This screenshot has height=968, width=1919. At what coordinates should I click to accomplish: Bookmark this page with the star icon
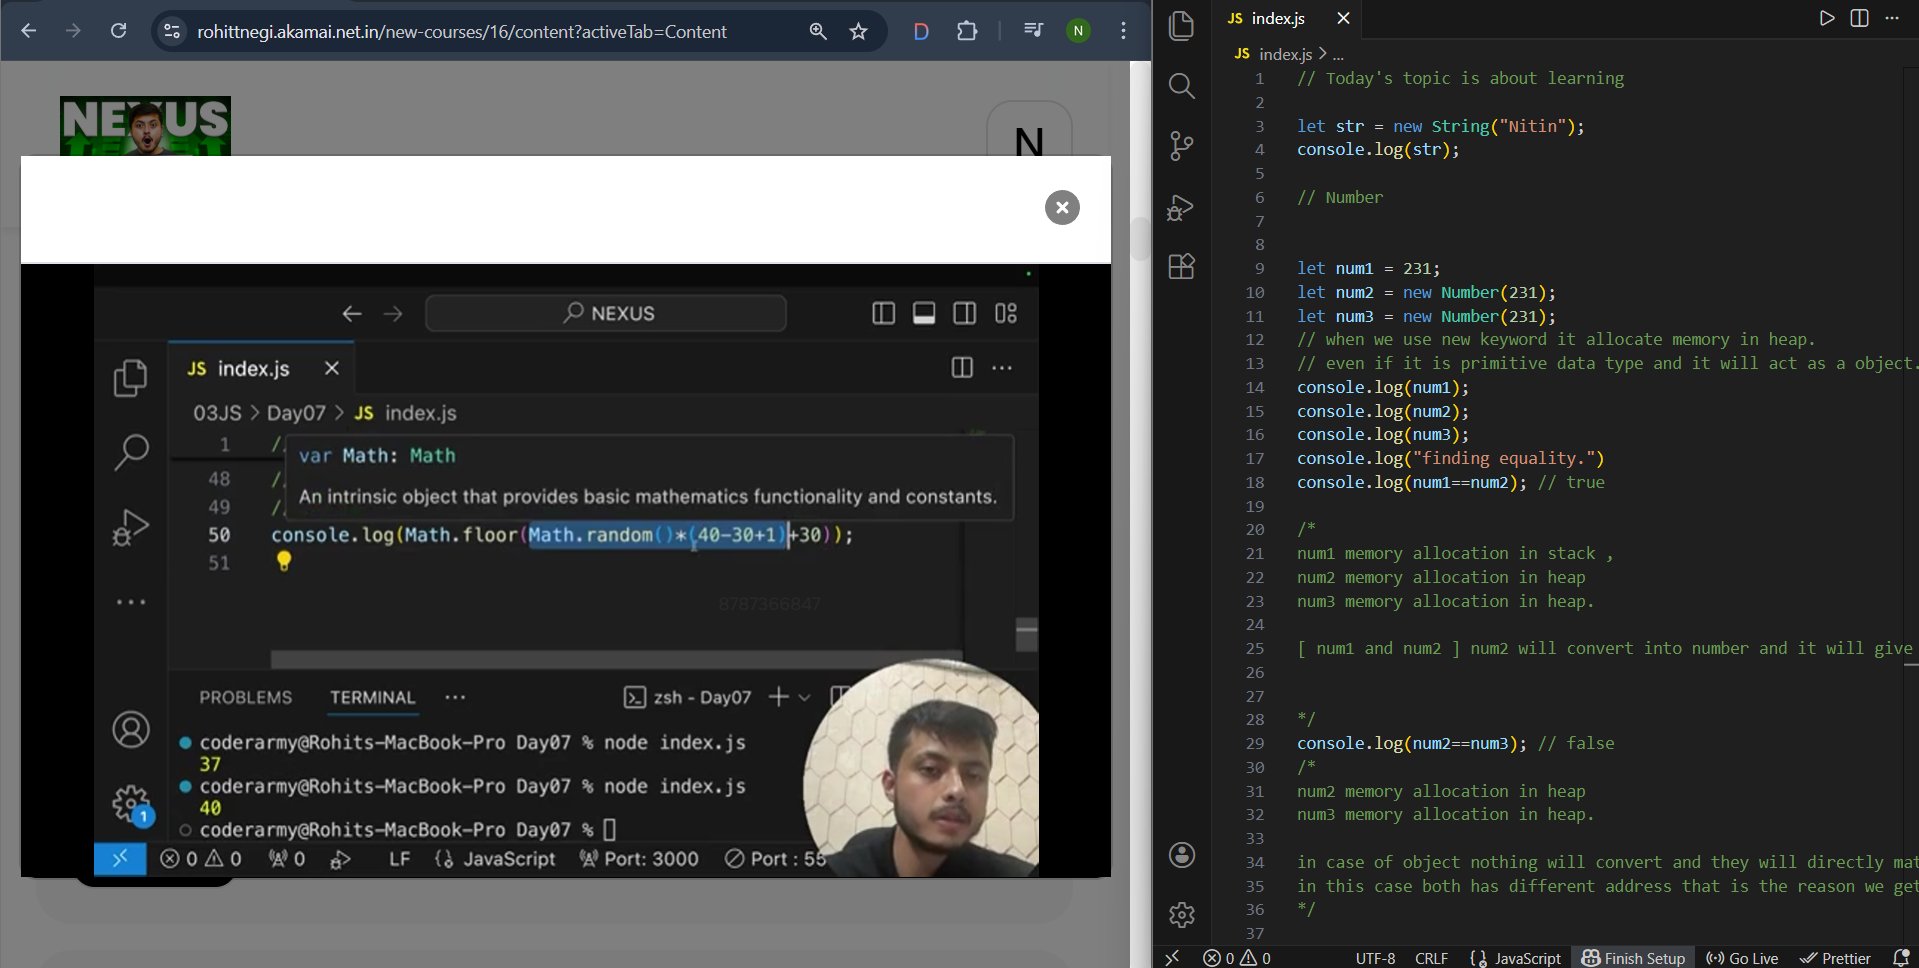coord(858,31)
